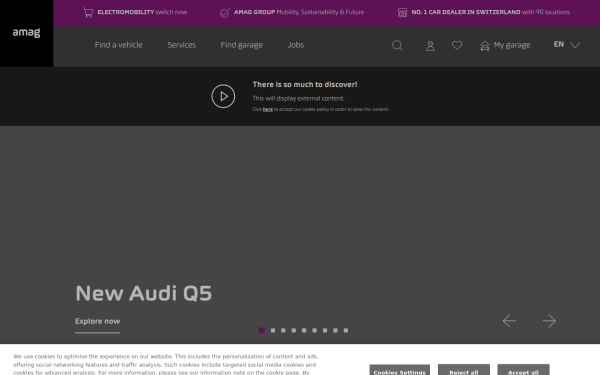Click Electromobility switch now link
The width and height of the screenshot is (600, 375).
(x=142, y=12)
